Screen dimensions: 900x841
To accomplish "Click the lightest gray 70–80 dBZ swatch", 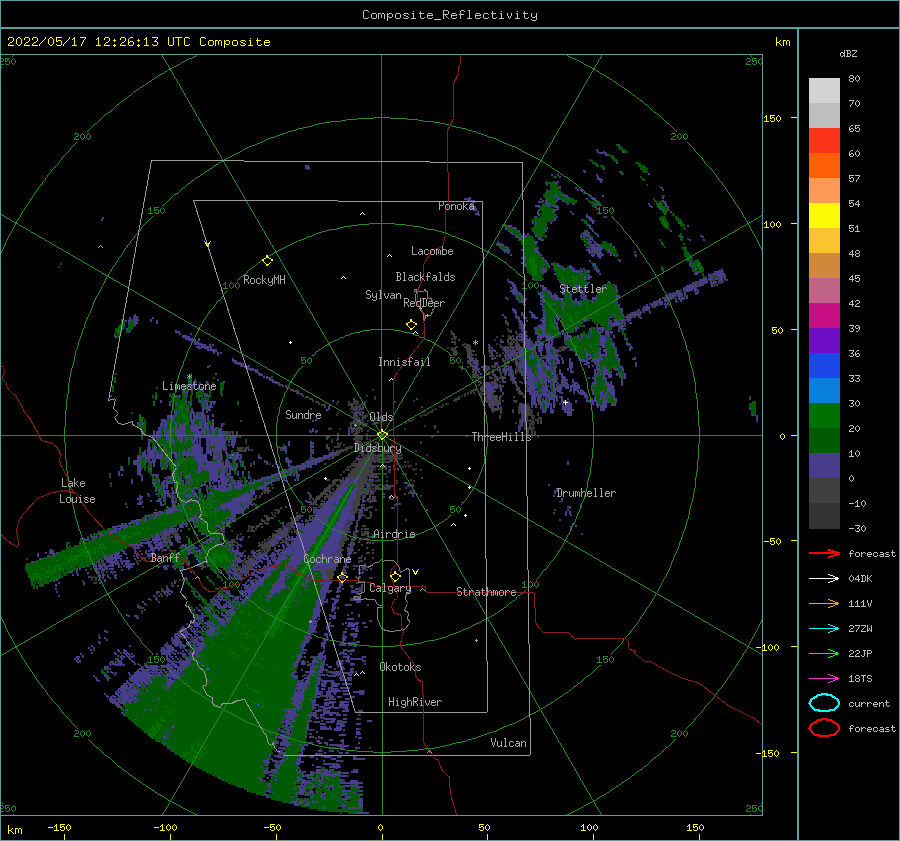I will (824, 91).
